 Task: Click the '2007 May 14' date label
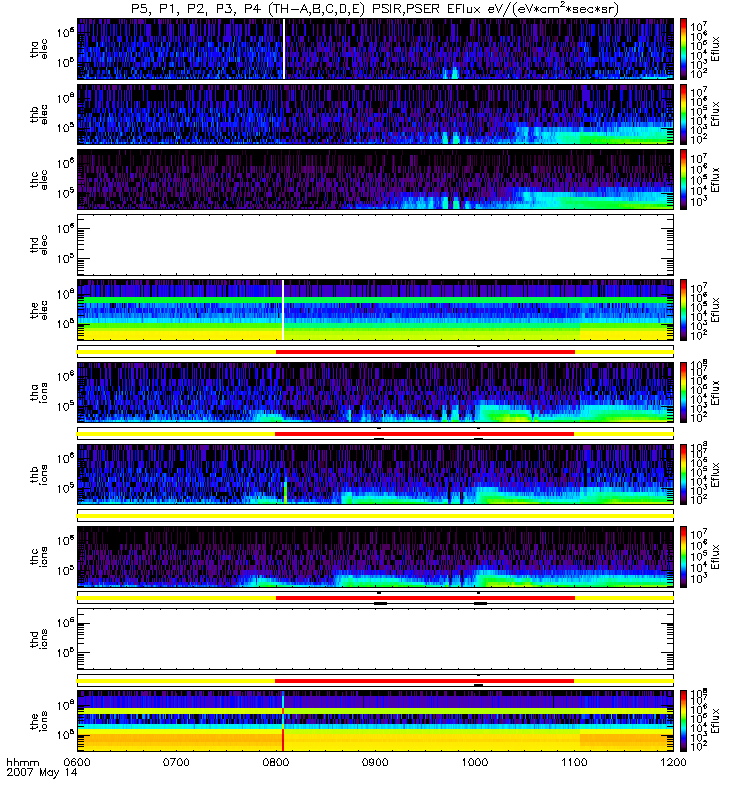pos(42,772)
